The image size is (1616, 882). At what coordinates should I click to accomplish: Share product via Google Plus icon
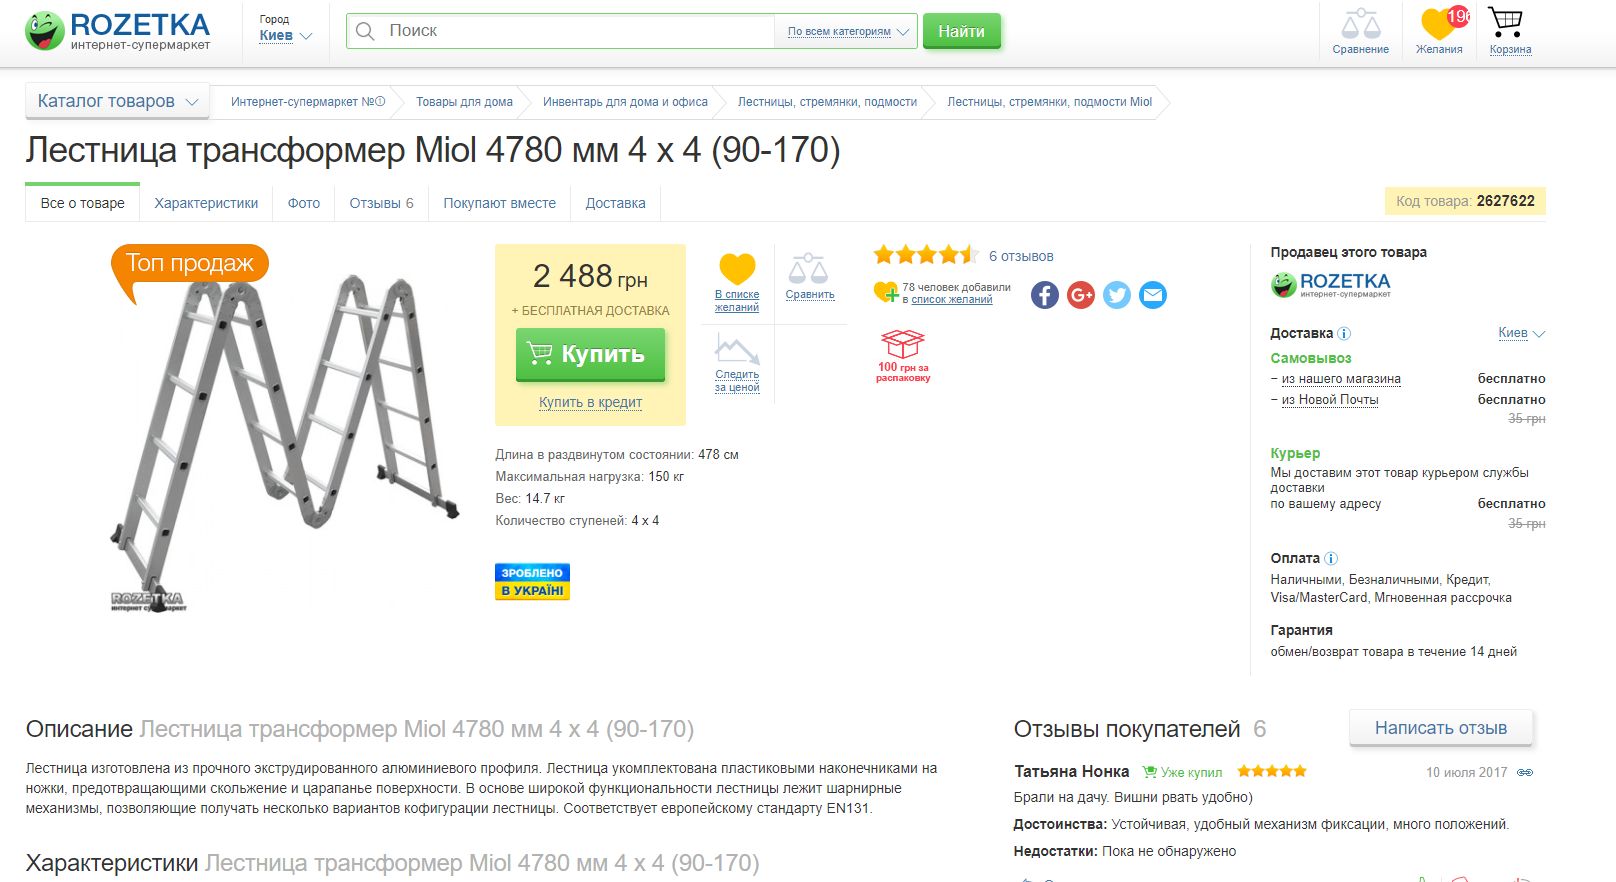pos(1081,295)
